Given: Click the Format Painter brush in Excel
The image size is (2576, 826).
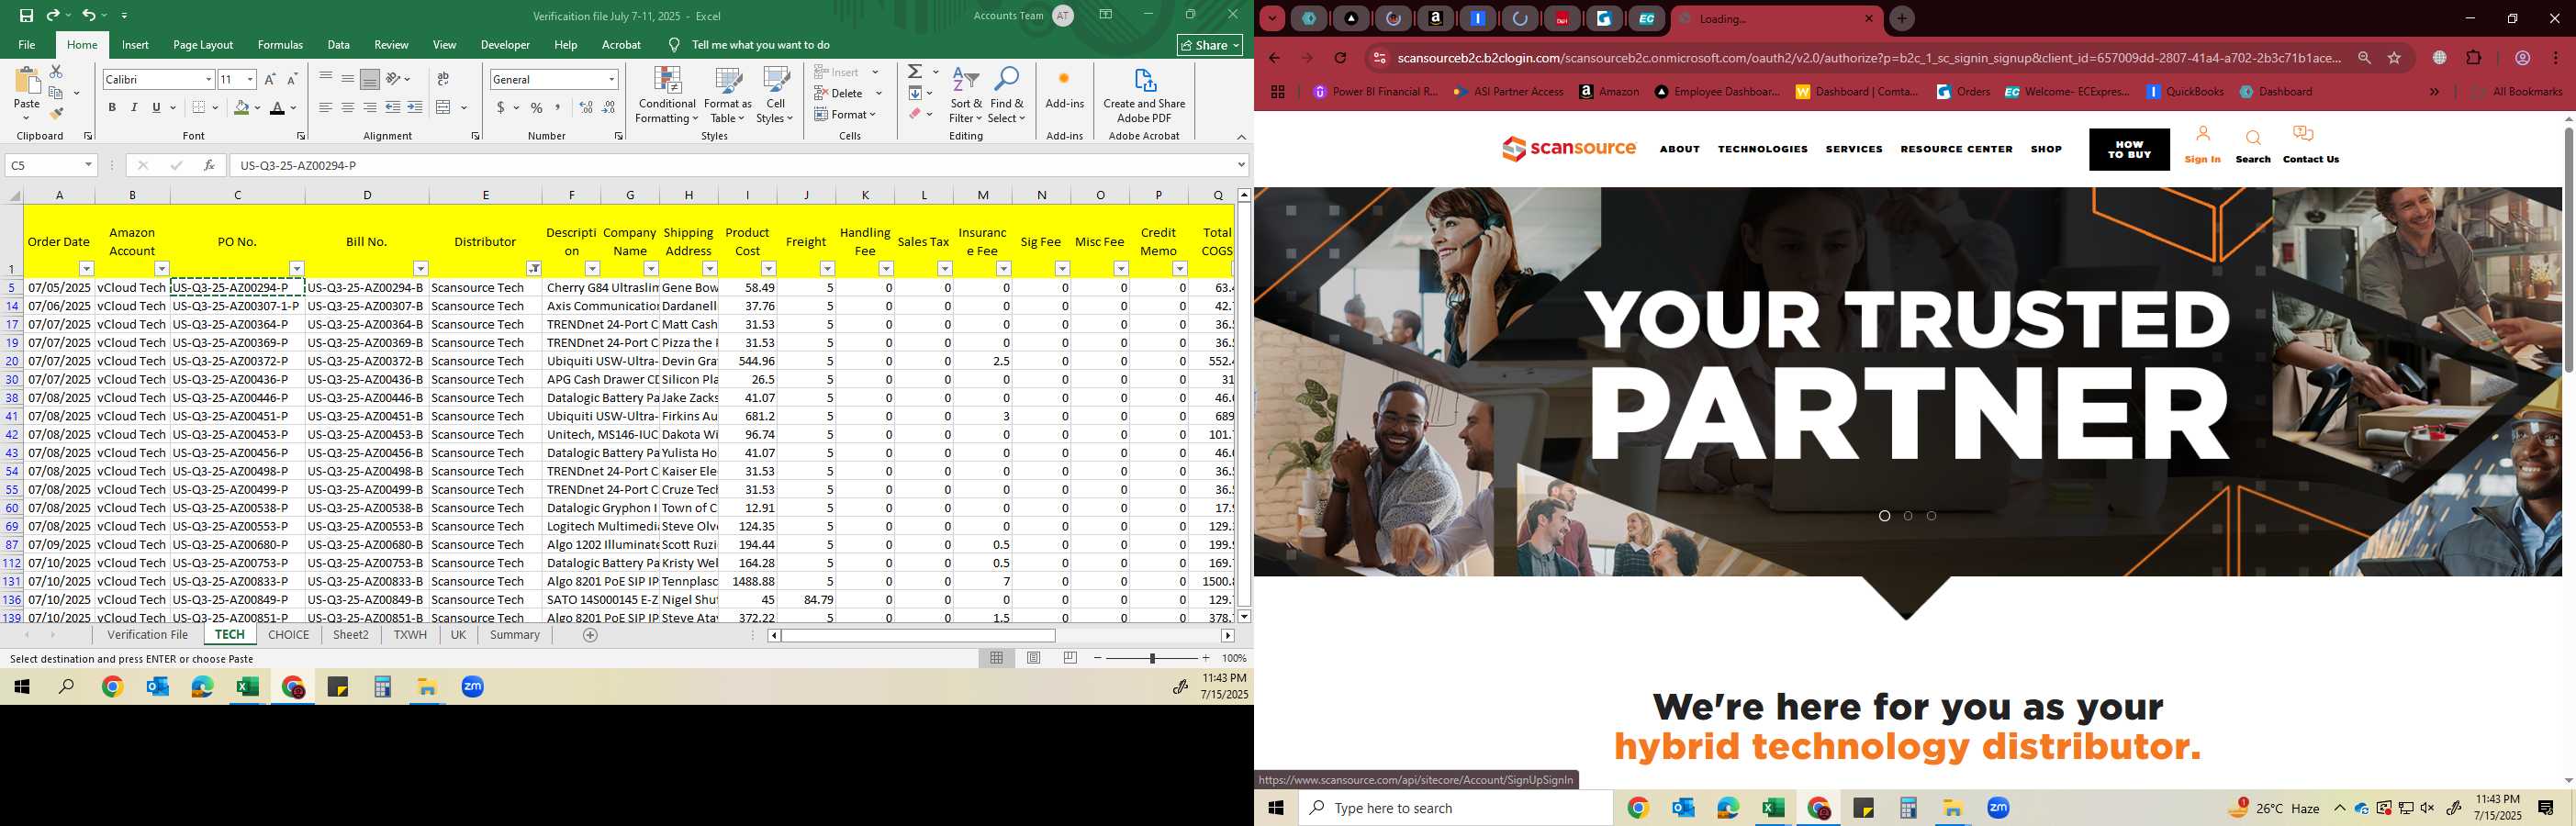Looking at the screenshot, I should [x=56, y=113].
